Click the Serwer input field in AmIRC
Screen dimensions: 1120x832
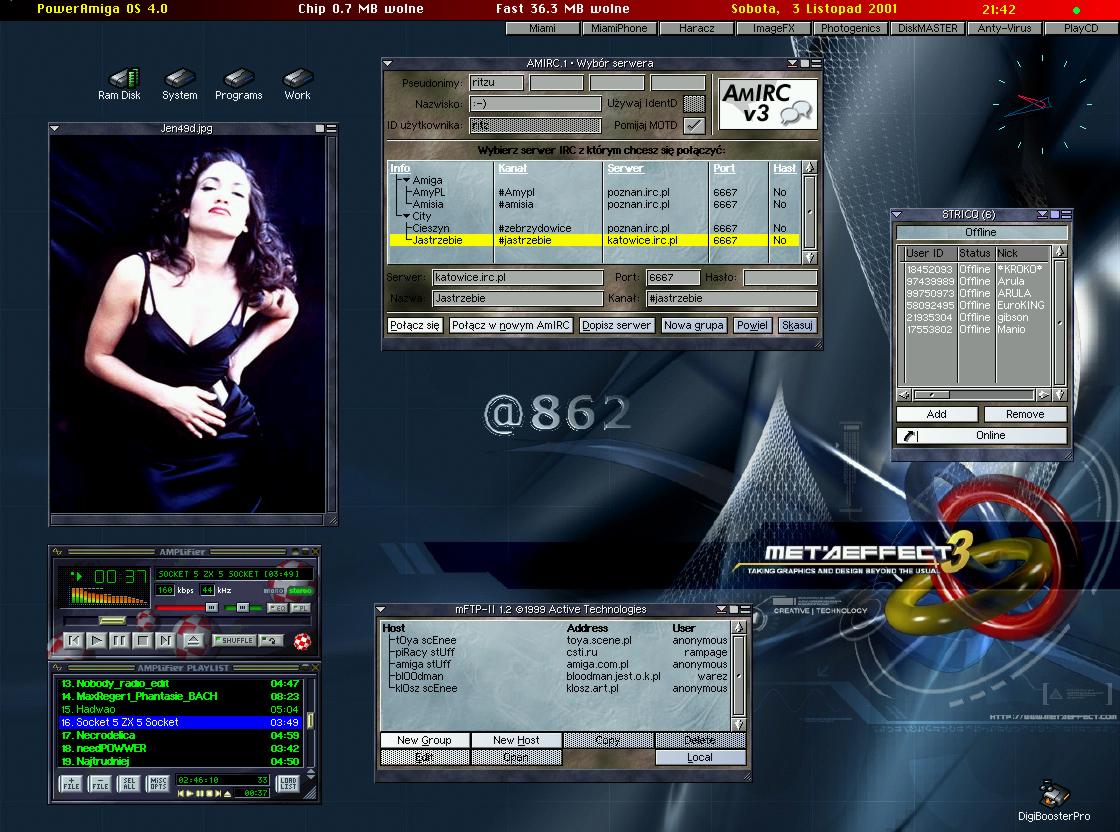[x=518, y=278]
